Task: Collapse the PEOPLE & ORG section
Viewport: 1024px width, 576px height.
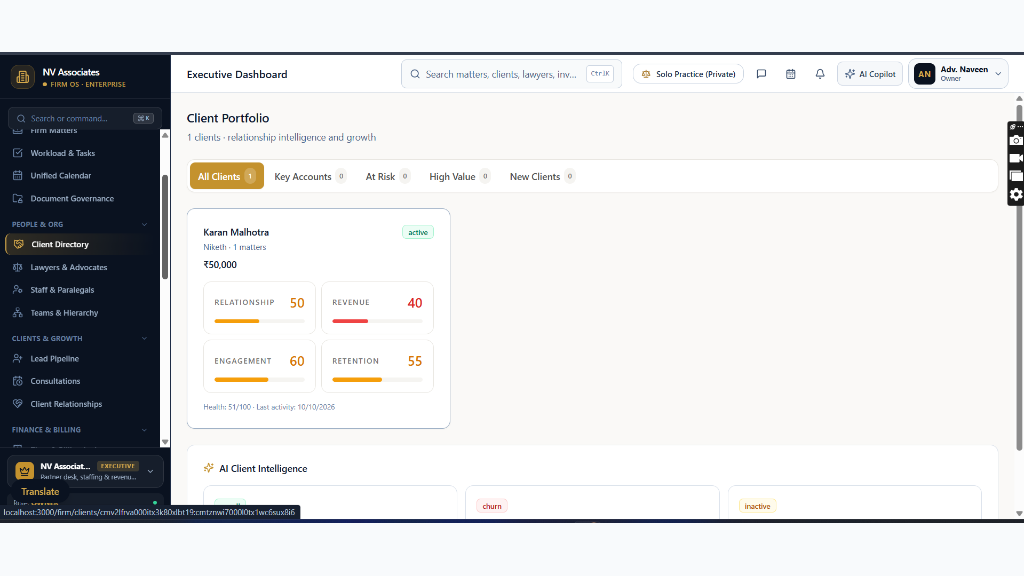Action: (144, 224)
